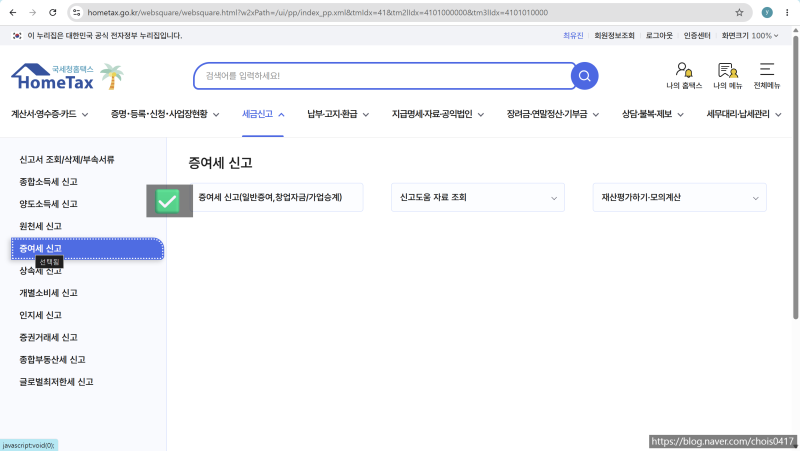Screen dimensions: 800x451
Task: Select 개별소비세 신고 in sidebar
Action: [x=48, y=293]
